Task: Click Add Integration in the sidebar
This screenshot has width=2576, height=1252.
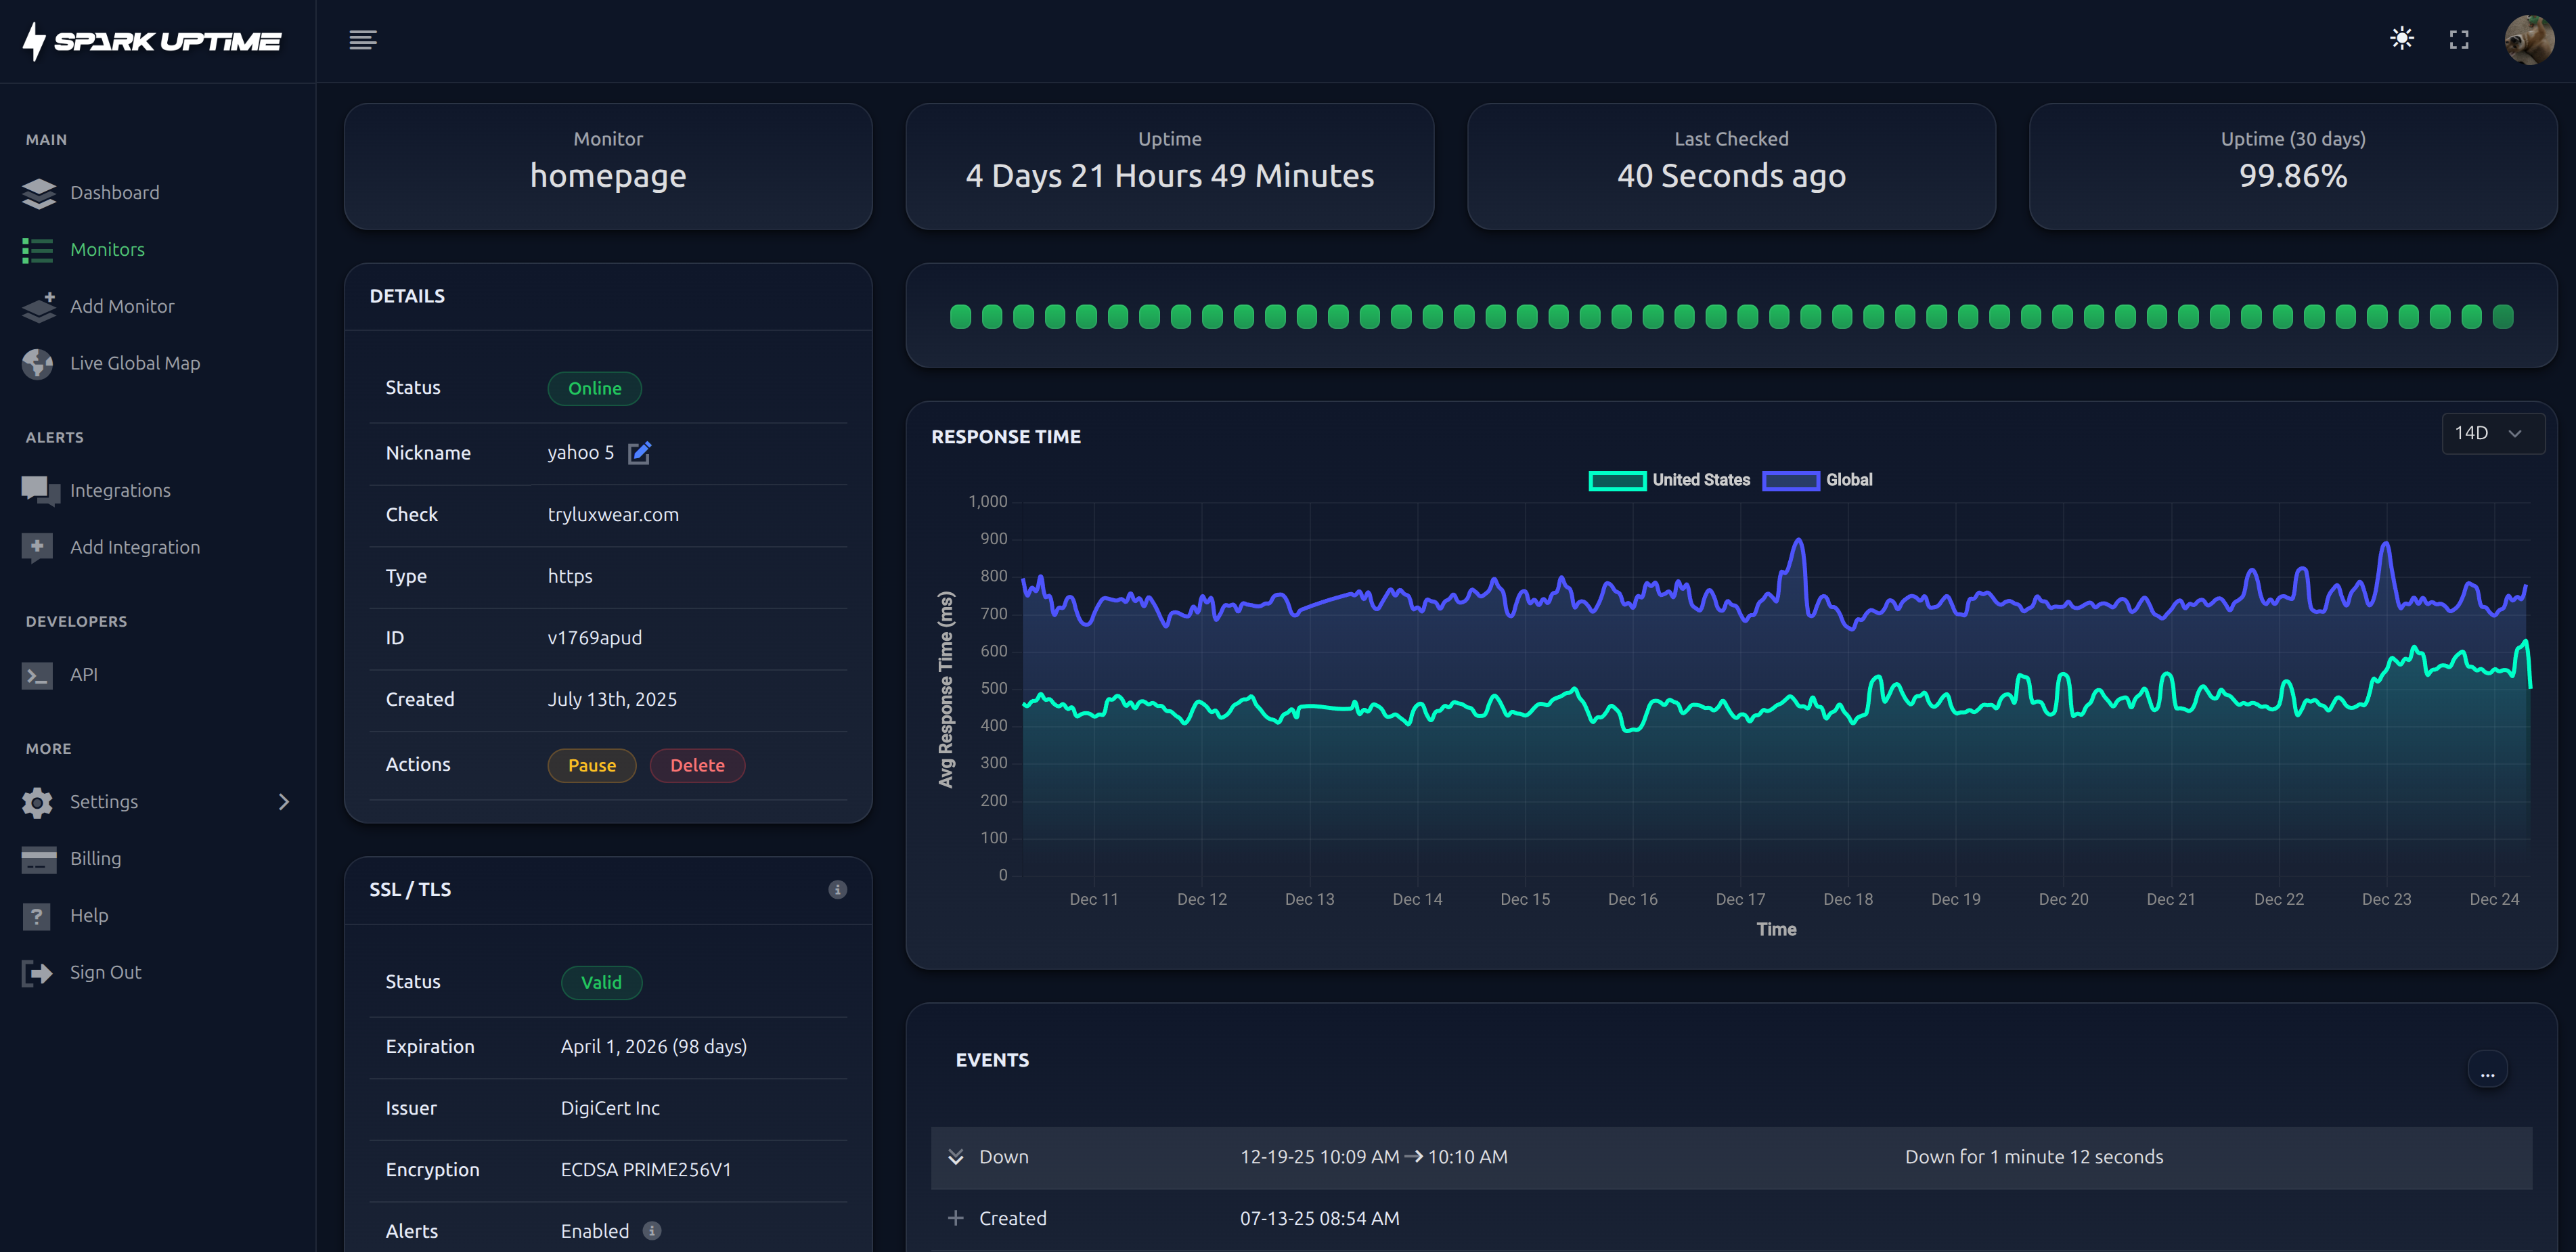Action: click(134, 546)
